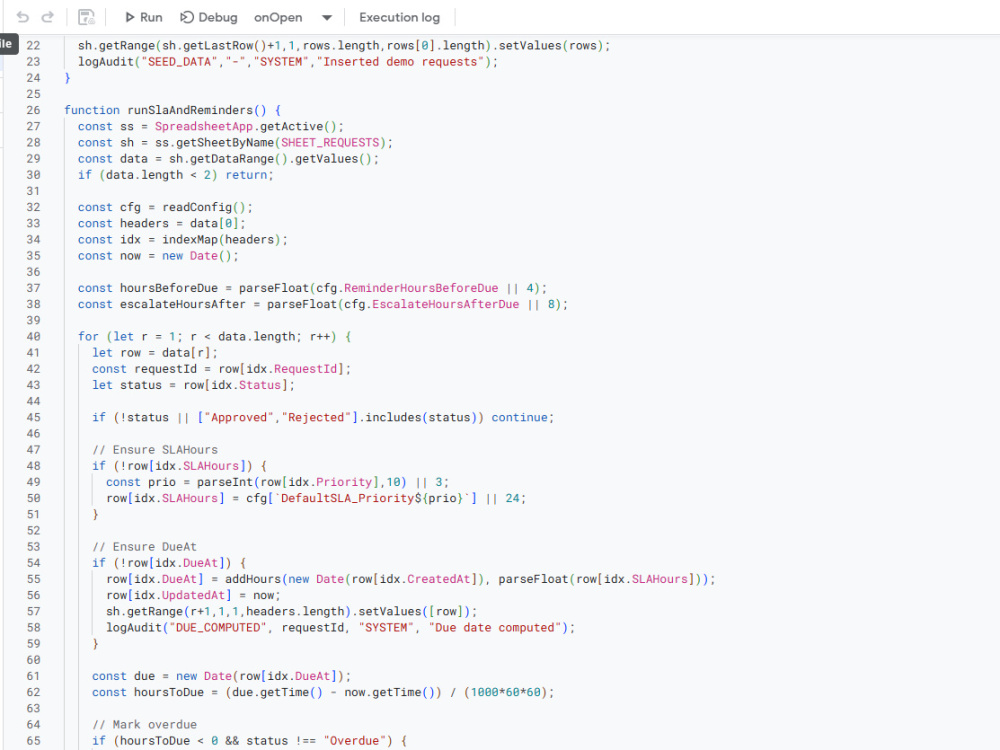1000x750 pixels.
Task: Click the return keyword on line 30
Action: [246, 175]
